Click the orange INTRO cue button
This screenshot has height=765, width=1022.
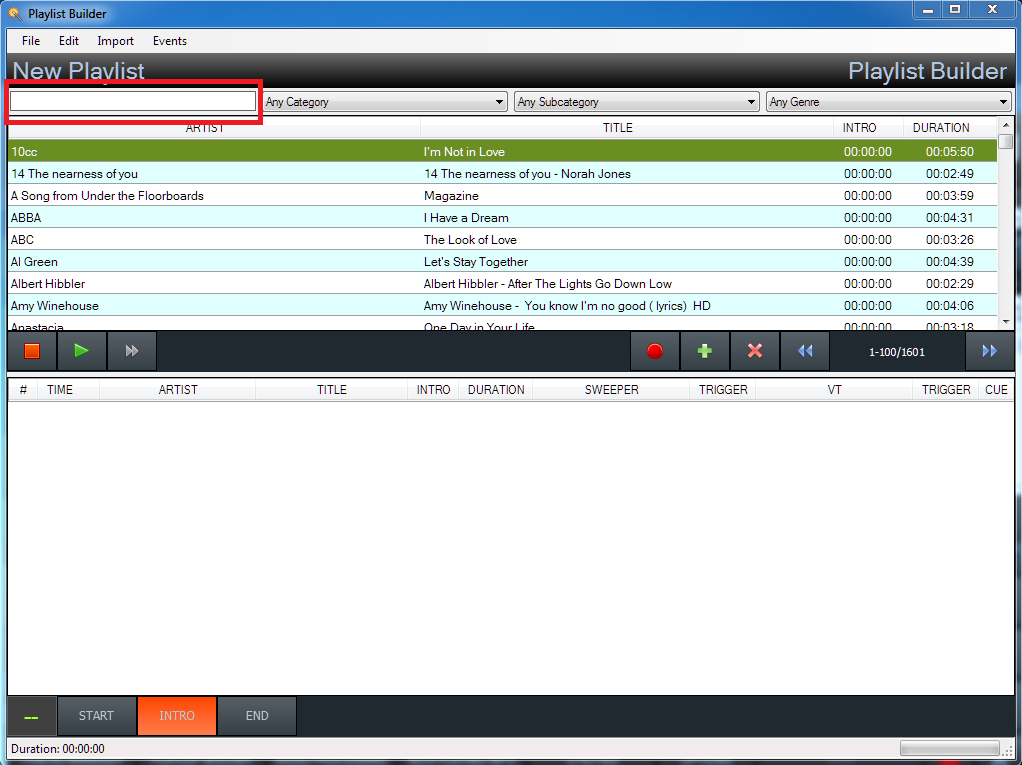[177, 716]
